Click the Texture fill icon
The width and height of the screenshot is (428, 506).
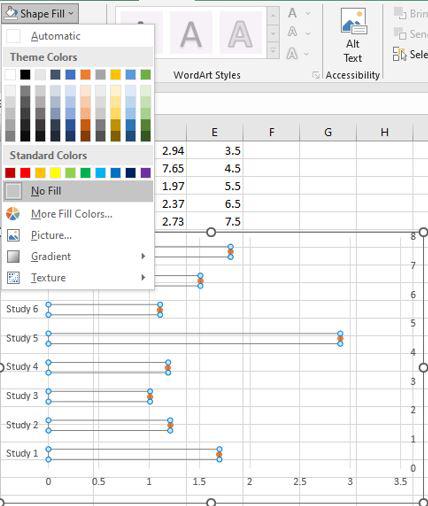(13, 277)
